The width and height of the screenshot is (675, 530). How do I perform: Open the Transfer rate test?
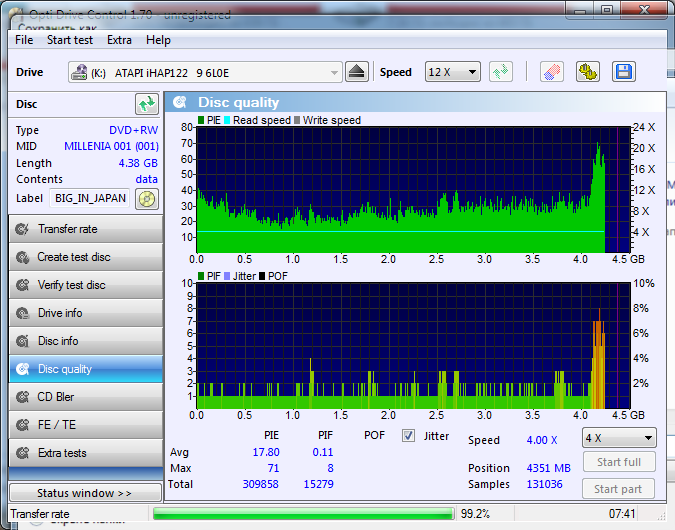tap(85, 229)
